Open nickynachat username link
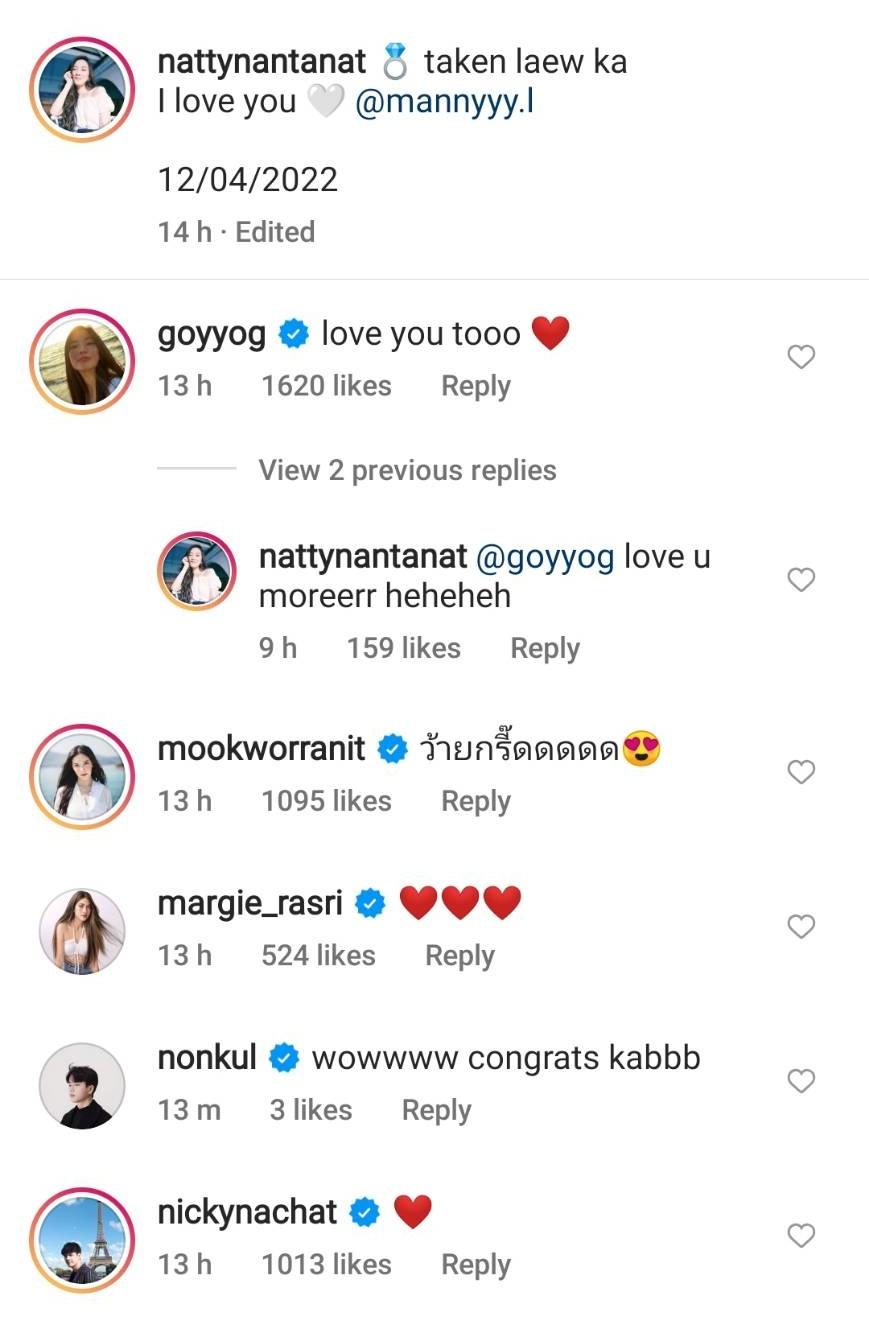 pyautogui.click(x=247, y=1213)
